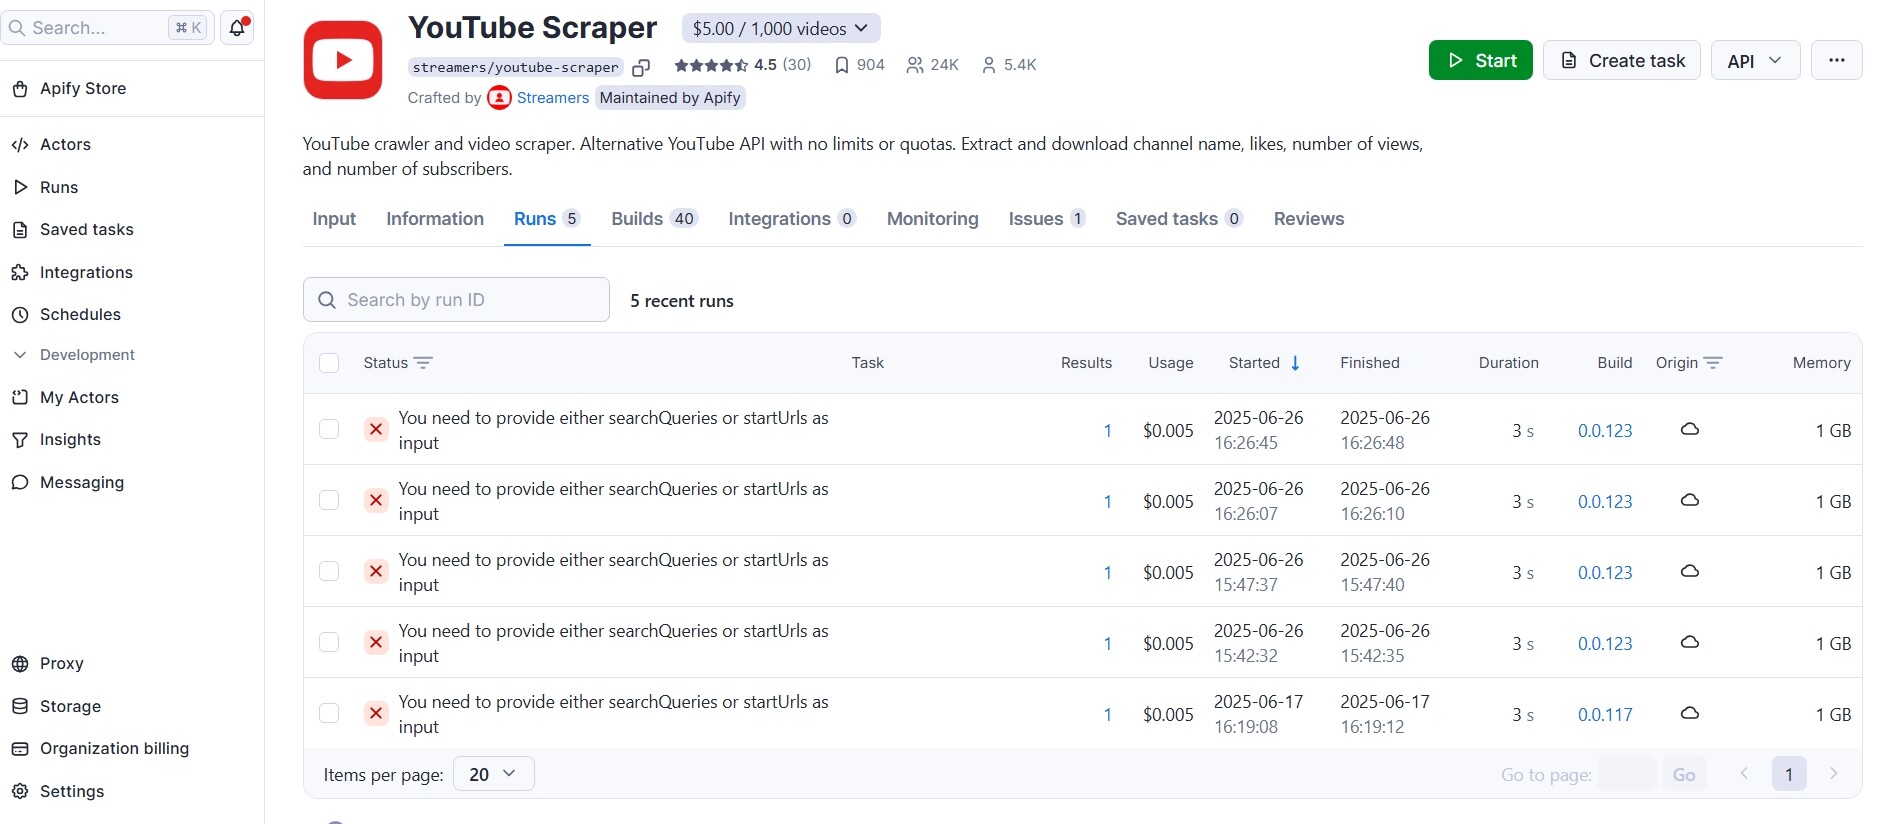
Task: Check the run started at 16:26:07
Action: tap(329, 500)
